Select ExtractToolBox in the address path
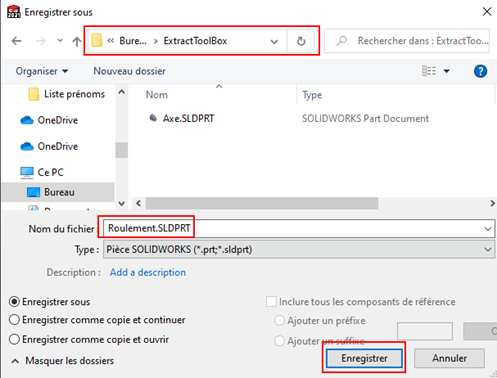The image size is (497, 378). click(x=195, y=41)
